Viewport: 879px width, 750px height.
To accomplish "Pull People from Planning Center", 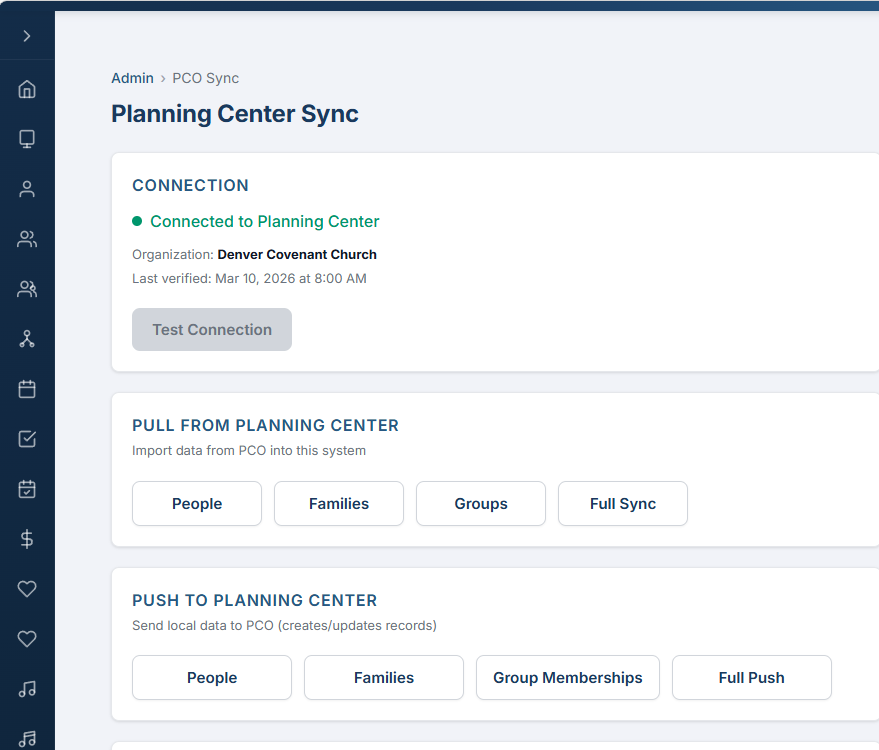I will click(x=196, y=503).
